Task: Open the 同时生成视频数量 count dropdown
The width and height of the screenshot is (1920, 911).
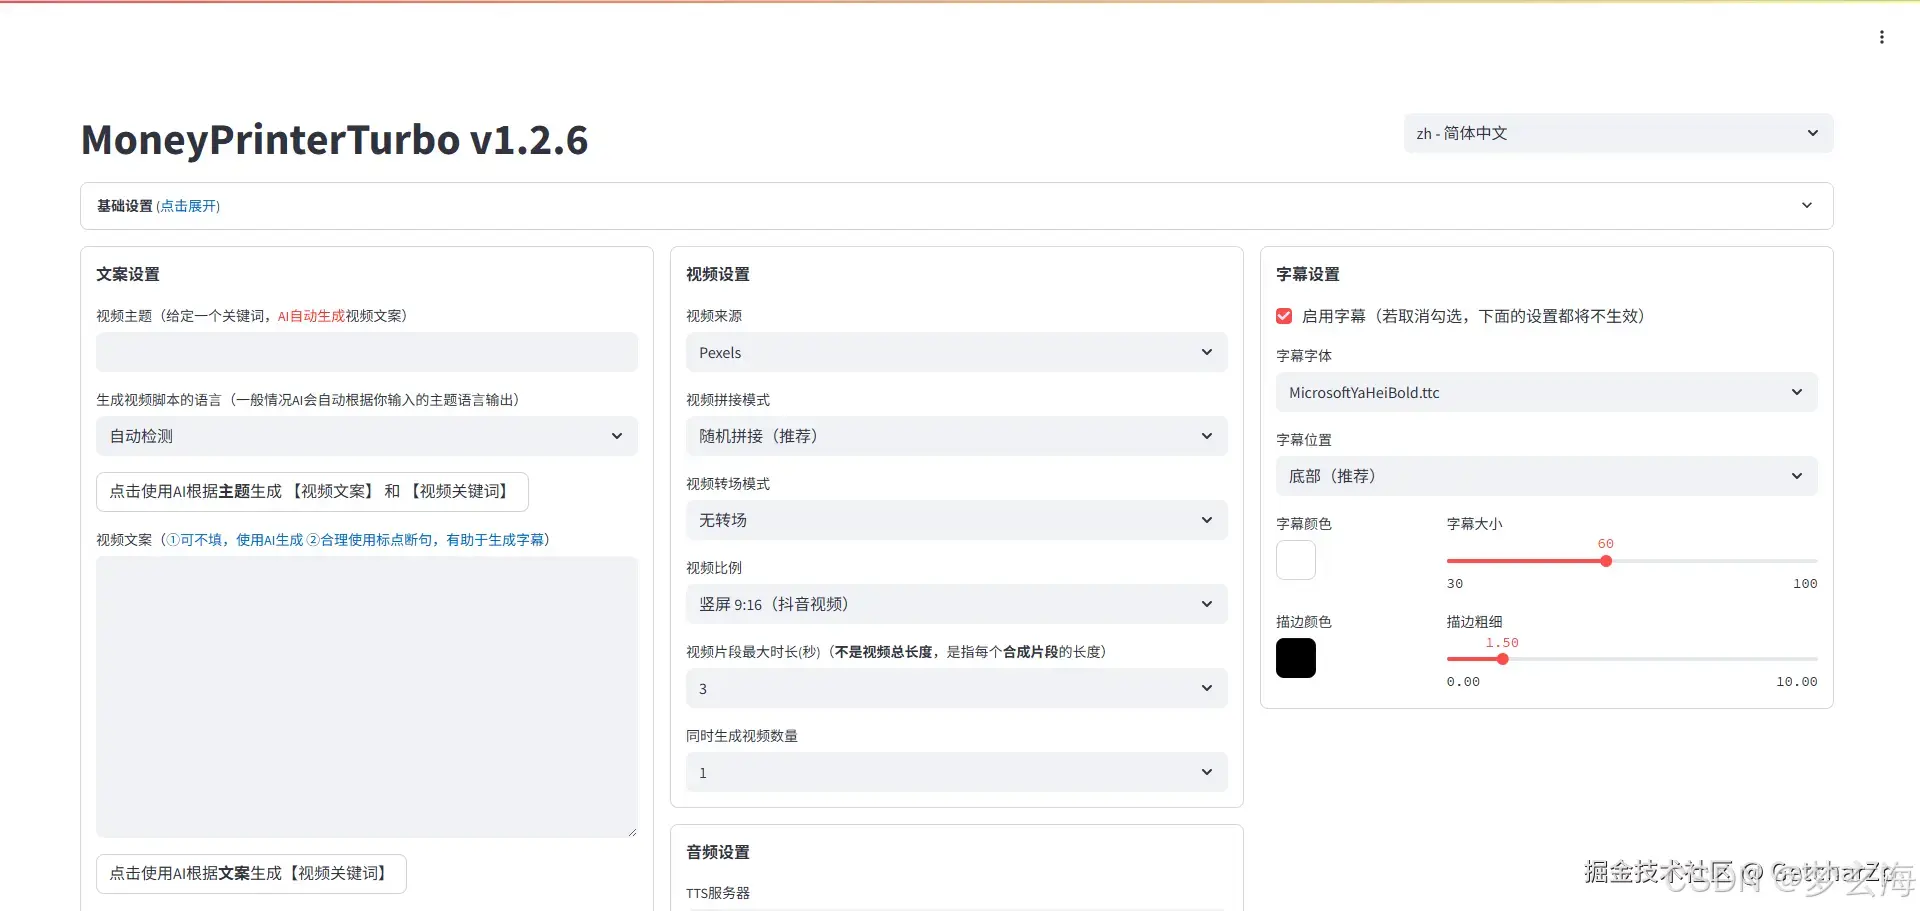Action: tap(955, 772)
